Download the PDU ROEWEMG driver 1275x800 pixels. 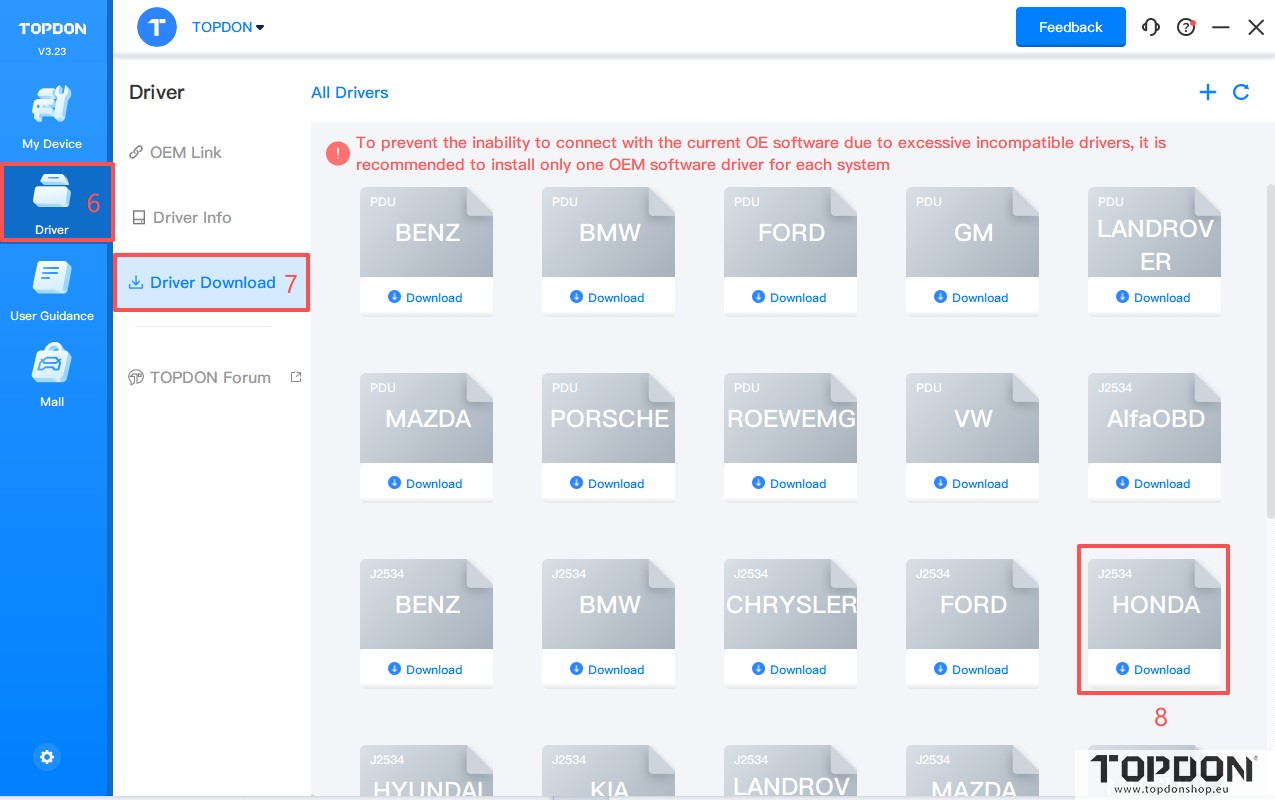point(790,484)
